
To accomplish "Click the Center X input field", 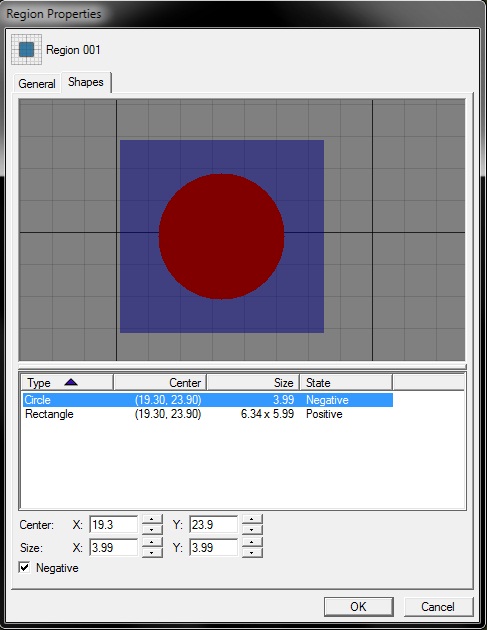I will pyautogui.click(x=113, y=525).
